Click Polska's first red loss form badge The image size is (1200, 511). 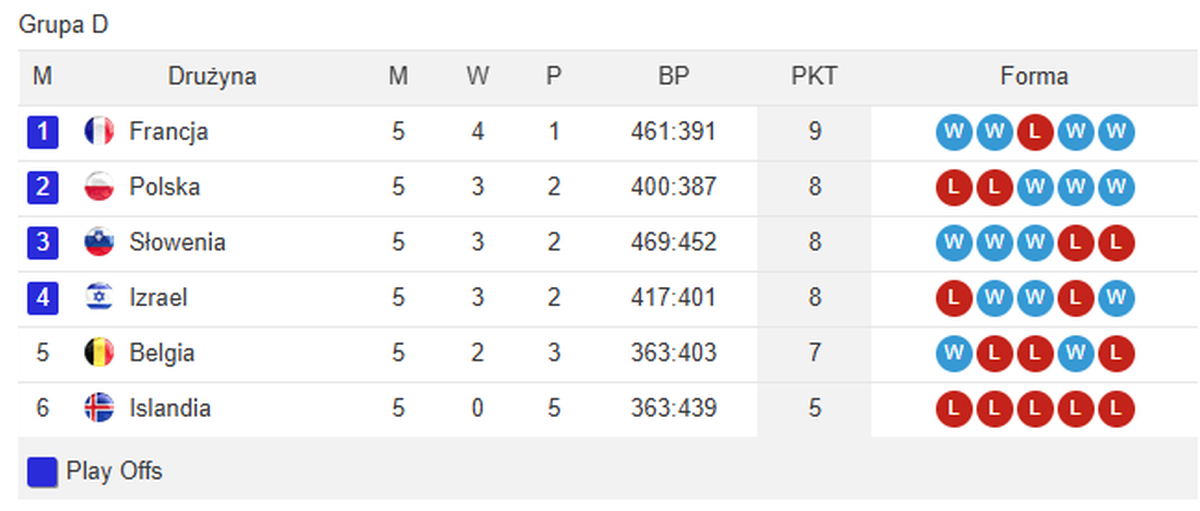coord(952,187)
